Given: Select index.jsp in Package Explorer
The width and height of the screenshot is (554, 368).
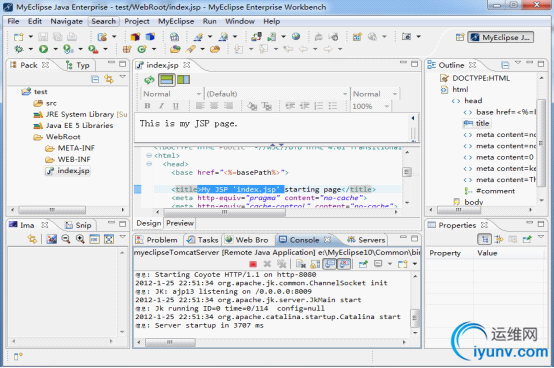Looking at the screenshot, I should point(68,171).
